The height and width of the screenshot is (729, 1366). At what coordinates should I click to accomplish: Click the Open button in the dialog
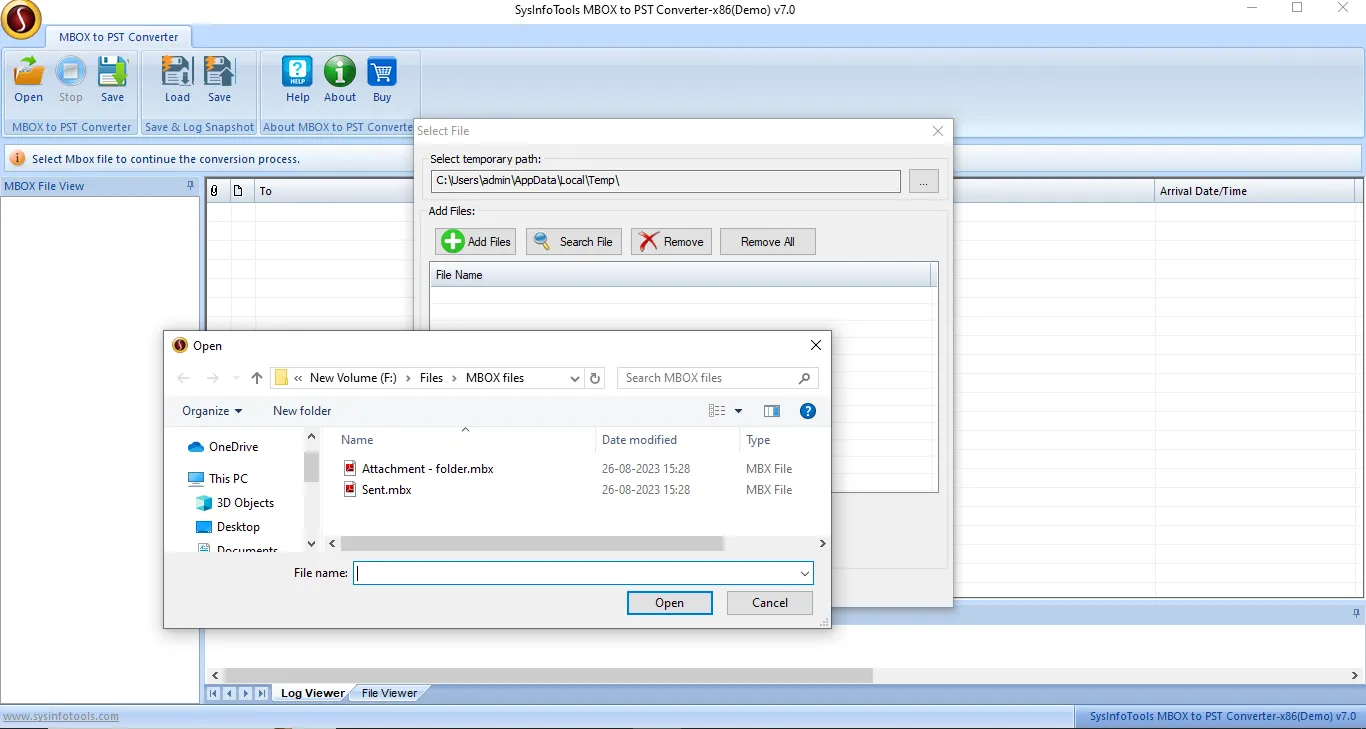(670, 603)
